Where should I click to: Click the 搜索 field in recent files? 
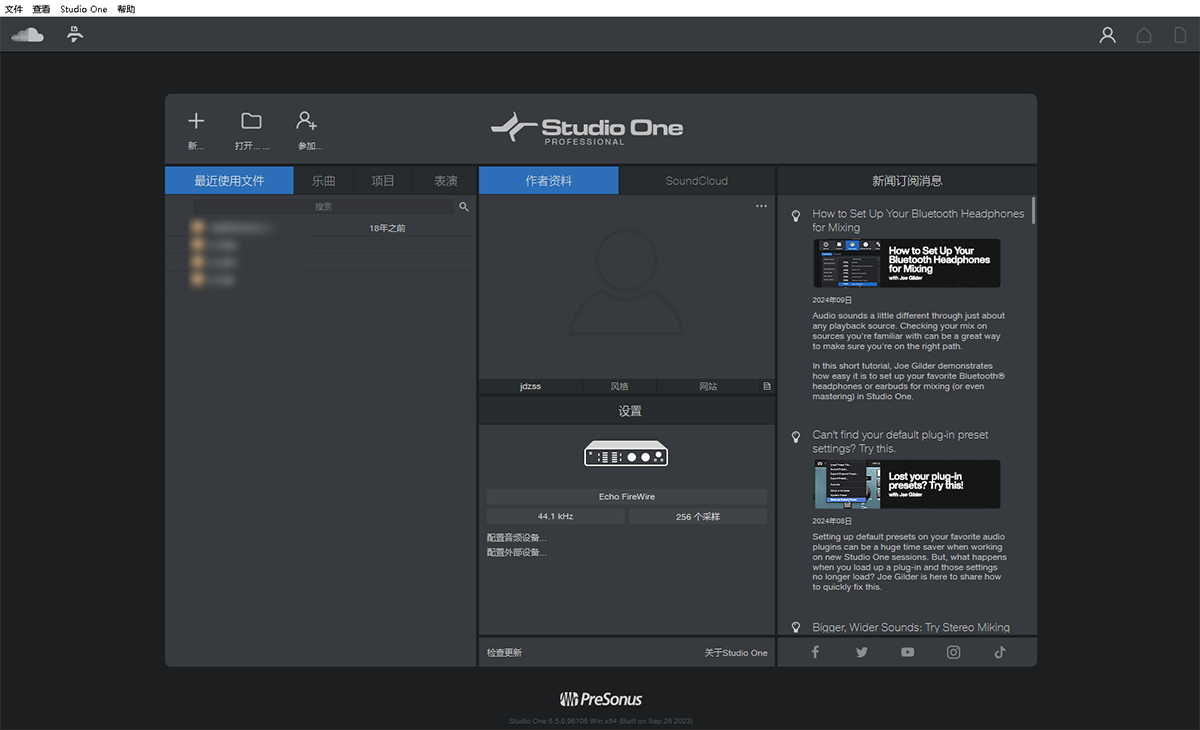click(x=323, y=207)
